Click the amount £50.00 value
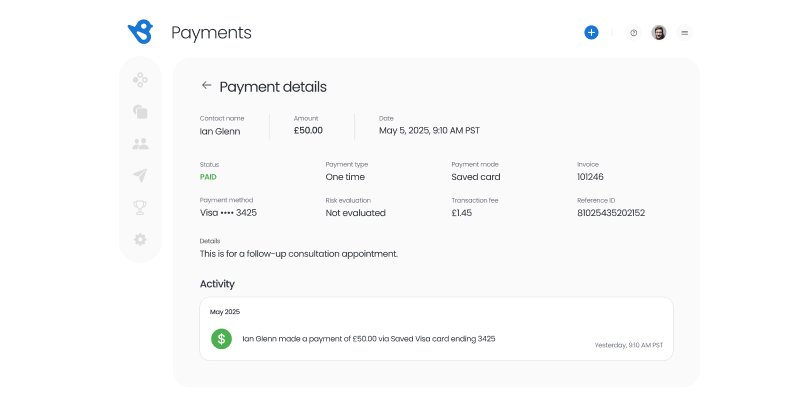The image size is (812, 400). 308,131
